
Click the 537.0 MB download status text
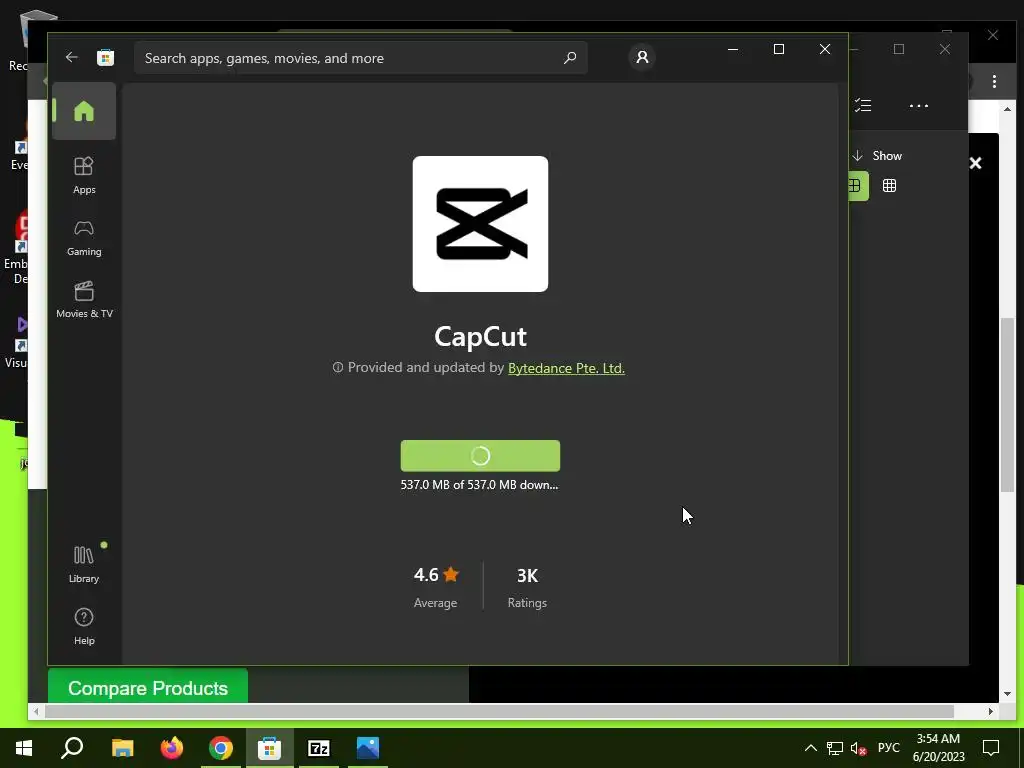tap(479, 485)
